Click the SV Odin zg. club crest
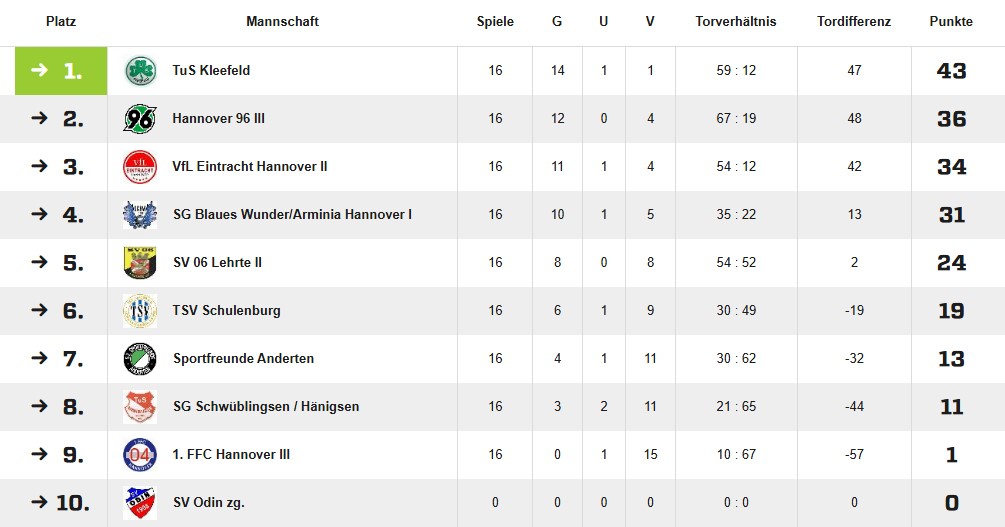Viewport: 1005px width, 527px height. 140,503
